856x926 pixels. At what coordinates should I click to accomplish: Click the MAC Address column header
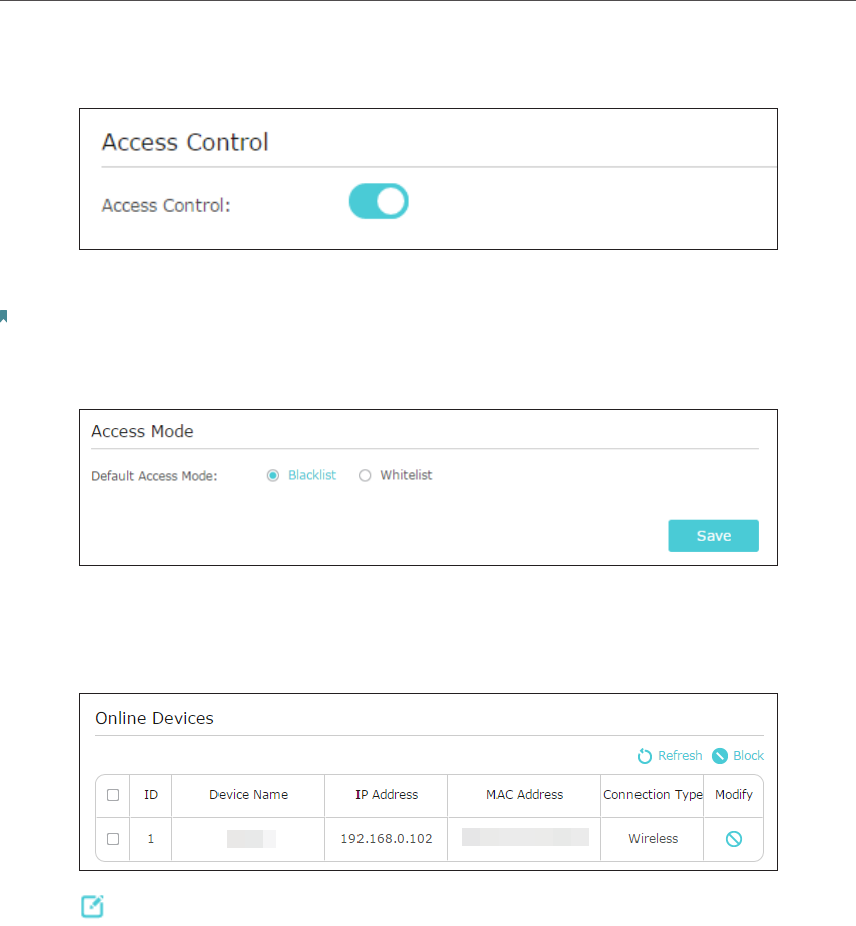[524, 795]
